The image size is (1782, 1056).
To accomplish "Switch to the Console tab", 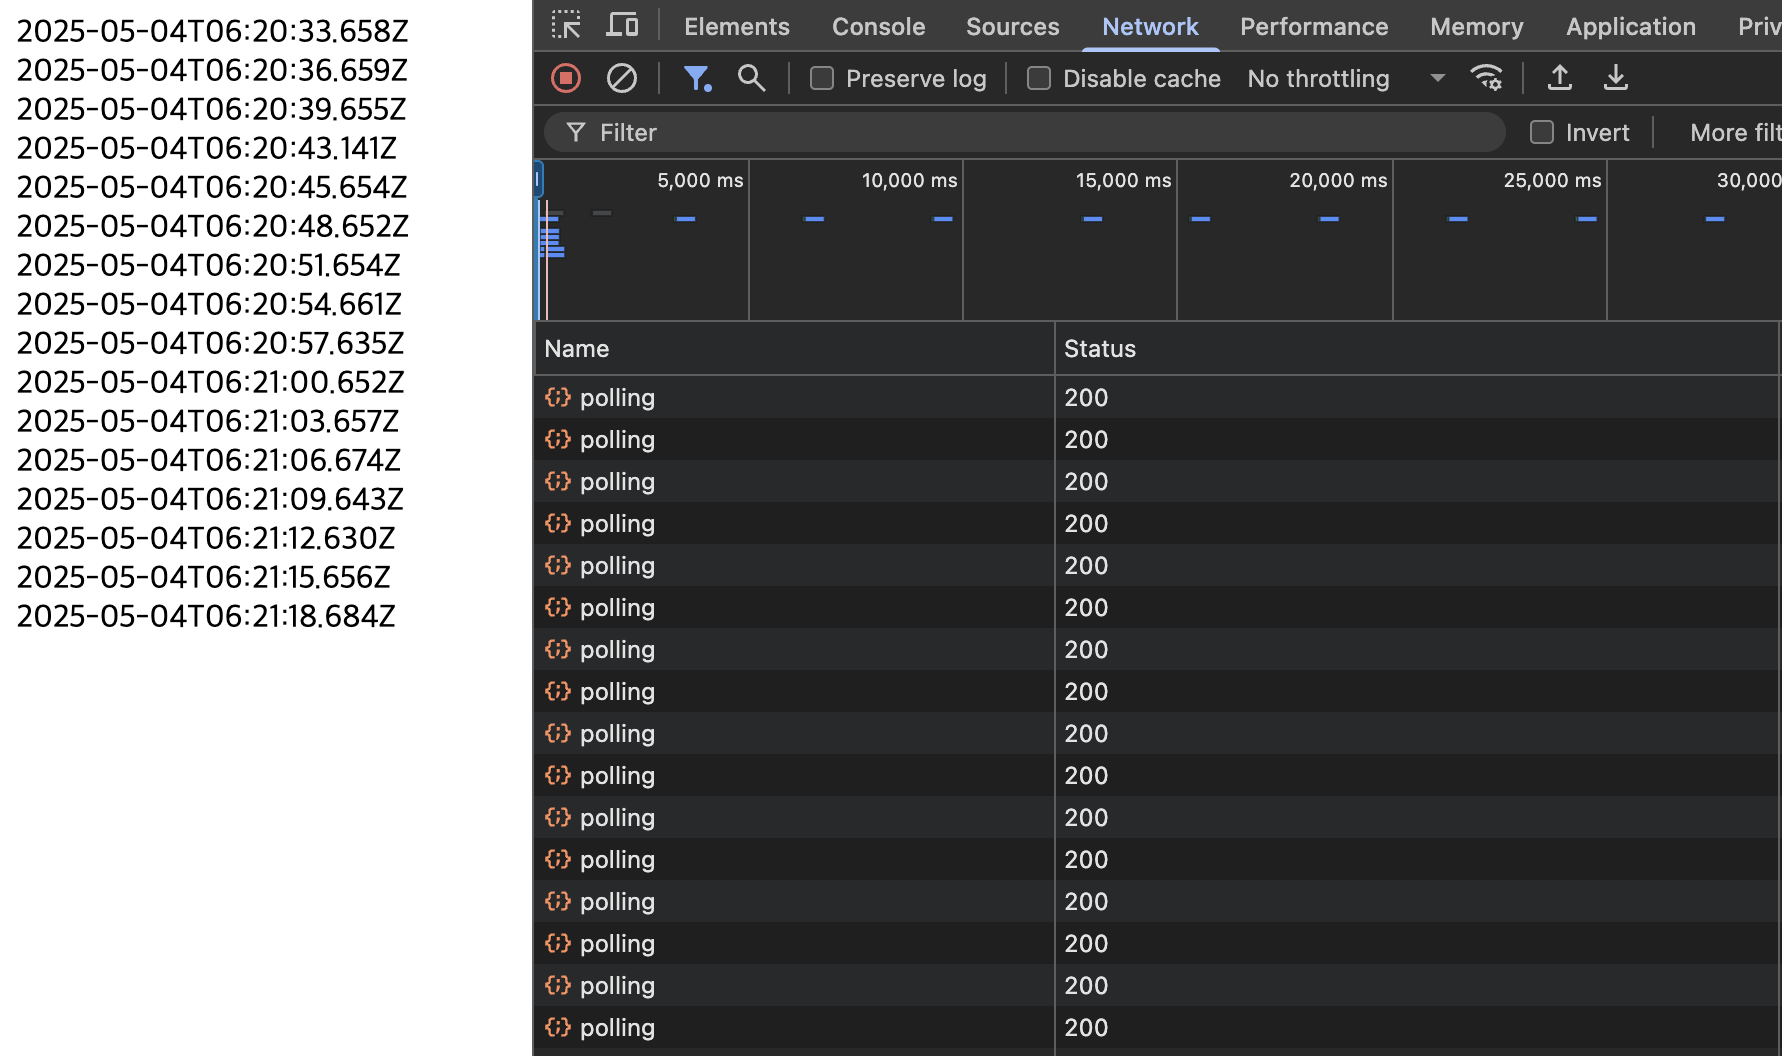I will click(x=879, y=26).
